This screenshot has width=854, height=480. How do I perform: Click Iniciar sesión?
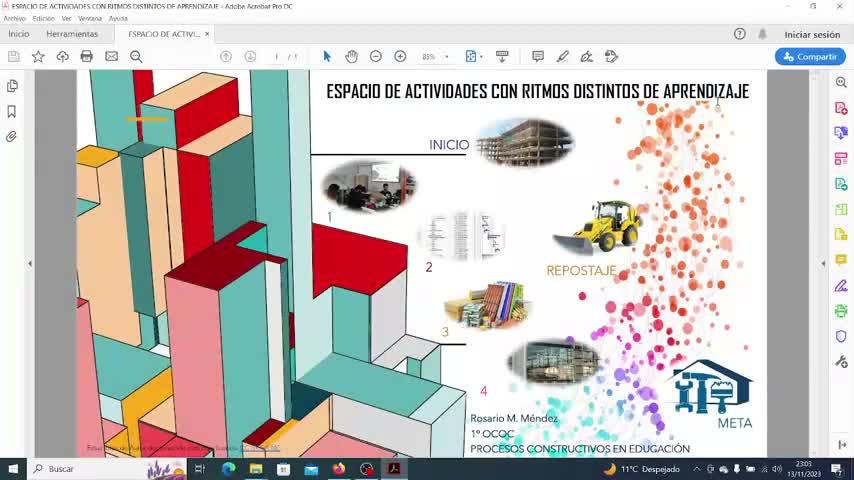click(x=812, y=34)
